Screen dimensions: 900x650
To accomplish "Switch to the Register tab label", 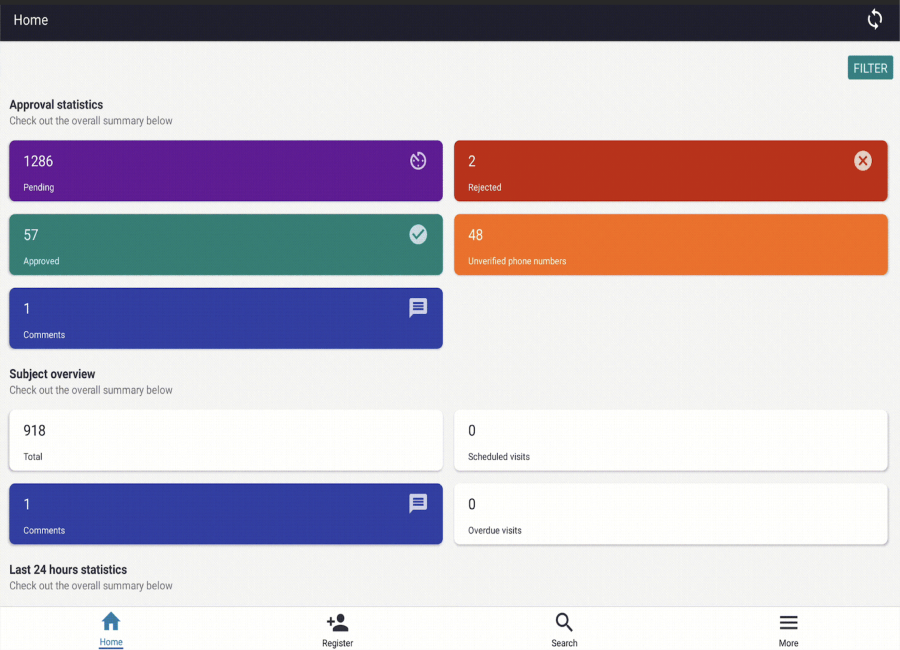I will (x=337, y=643).
